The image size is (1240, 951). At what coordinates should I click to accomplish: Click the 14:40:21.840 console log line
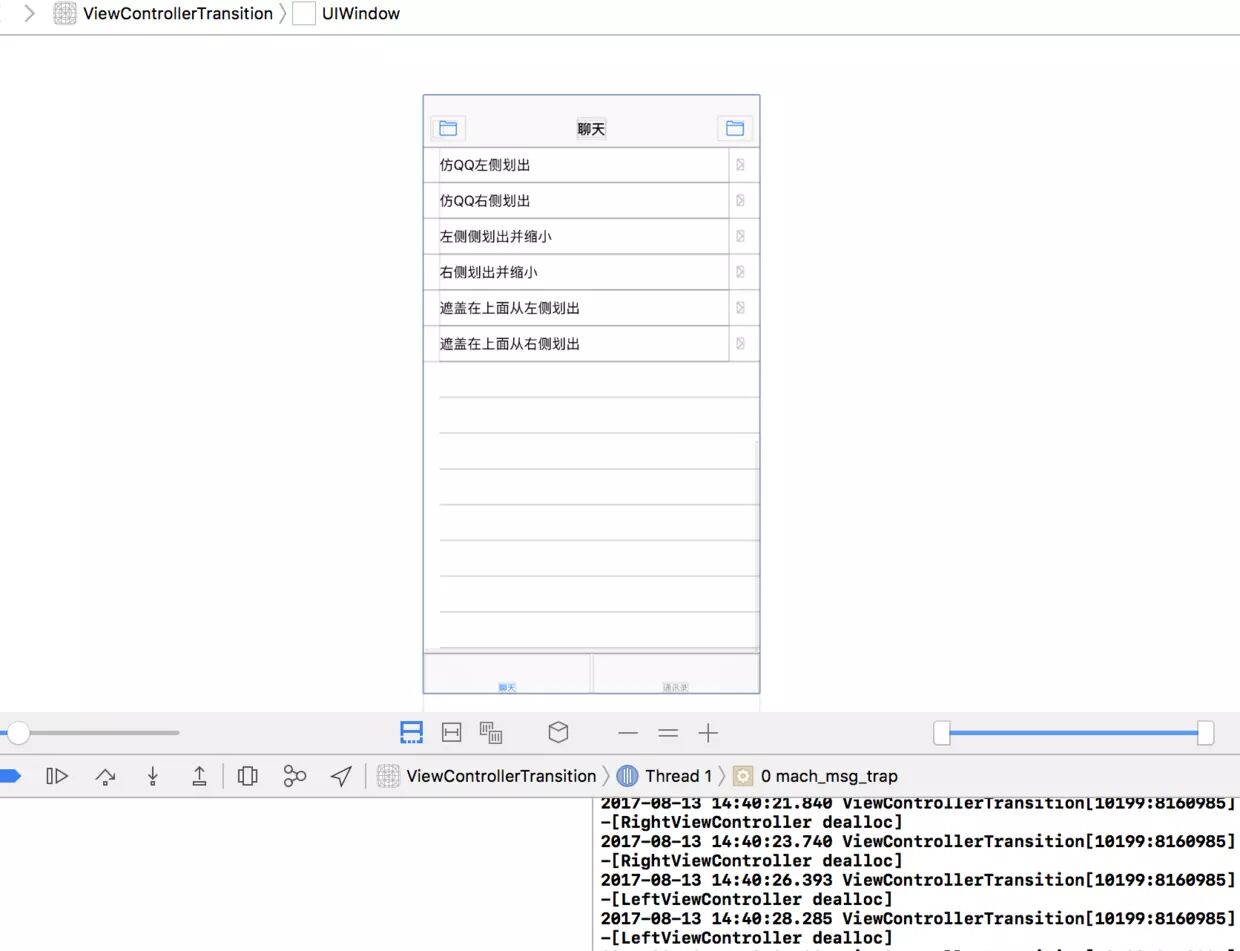(917, 802)
